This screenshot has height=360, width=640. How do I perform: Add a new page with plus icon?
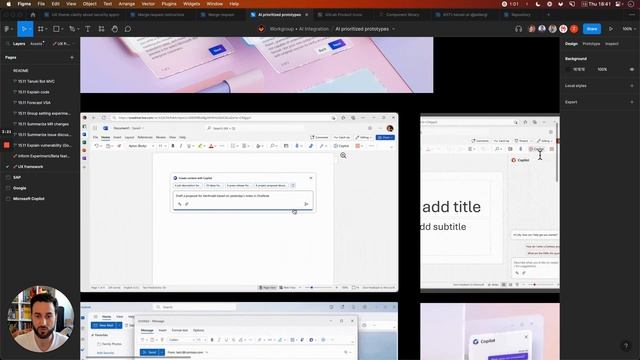[72, 58]
